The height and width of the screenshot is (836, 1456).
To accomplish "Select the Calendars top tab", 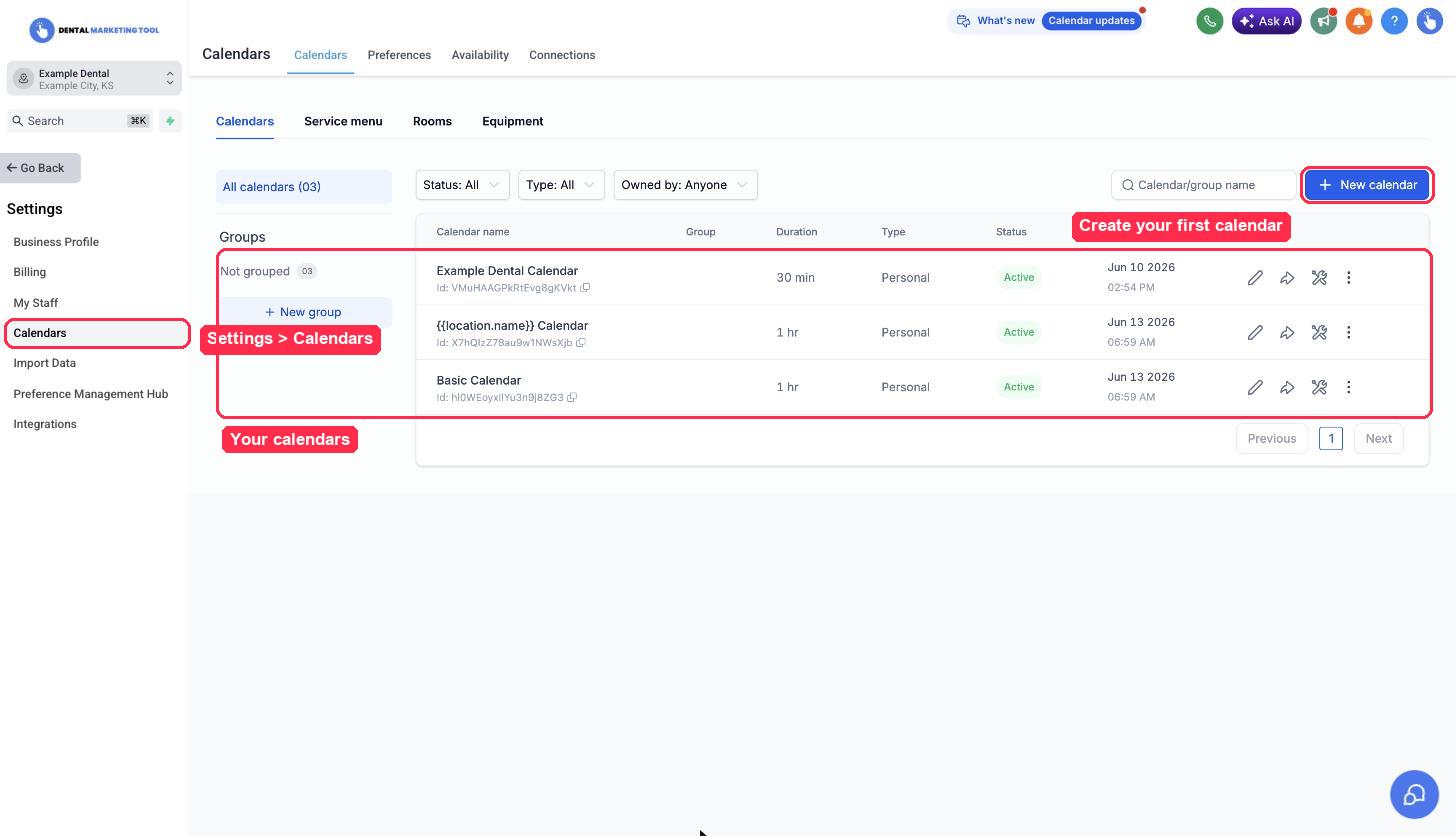I will [x=320, y=55].
